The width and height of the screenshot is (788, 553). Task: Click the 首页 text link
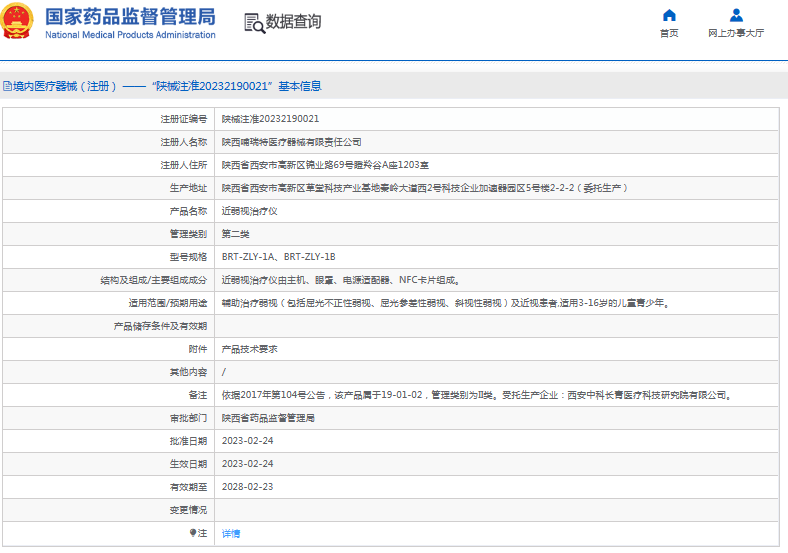[669, 33]
